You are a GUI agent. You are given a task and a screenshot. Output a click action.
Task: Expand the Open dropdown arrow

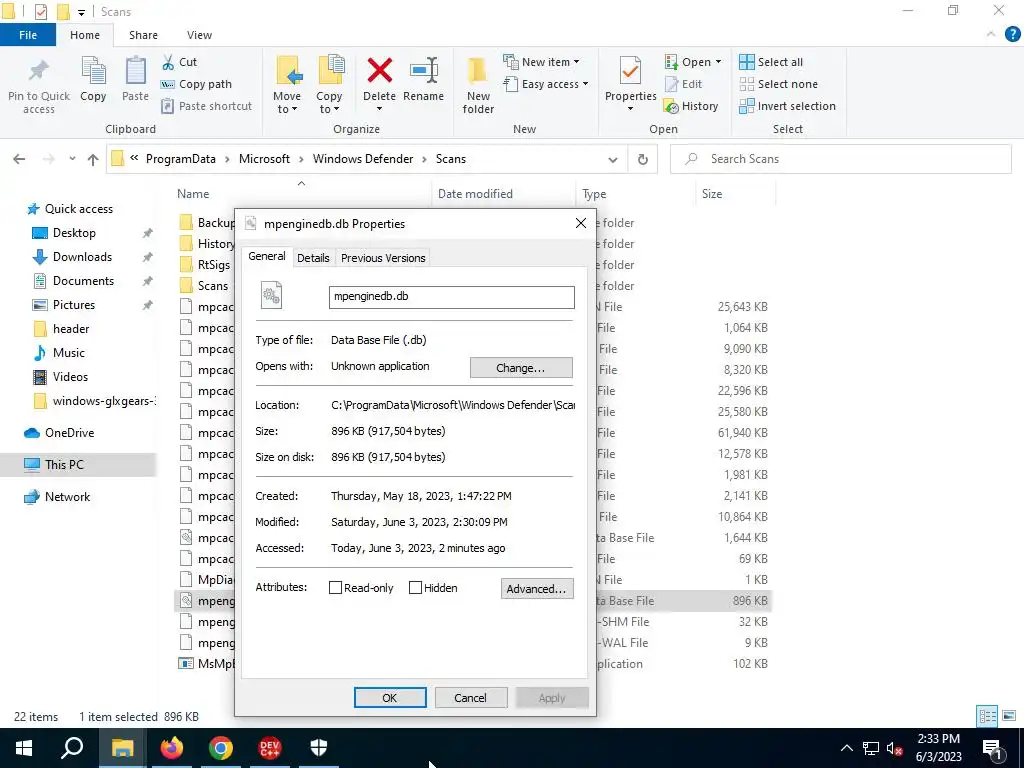718,62
